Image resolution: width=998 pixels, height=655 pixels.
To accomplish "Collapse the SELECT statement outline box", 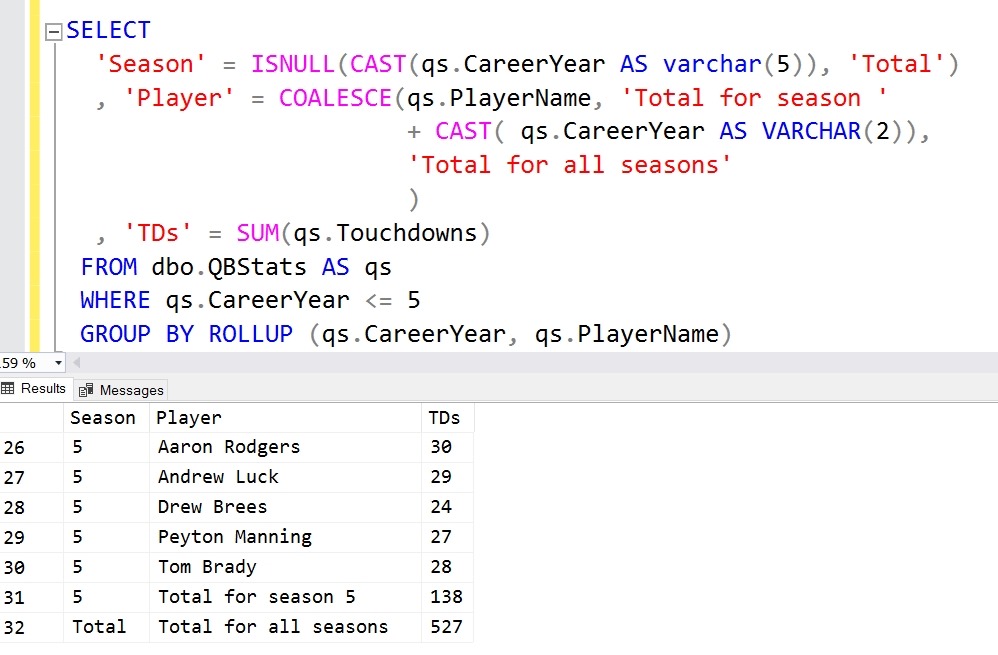I will [x=54, y=31].
